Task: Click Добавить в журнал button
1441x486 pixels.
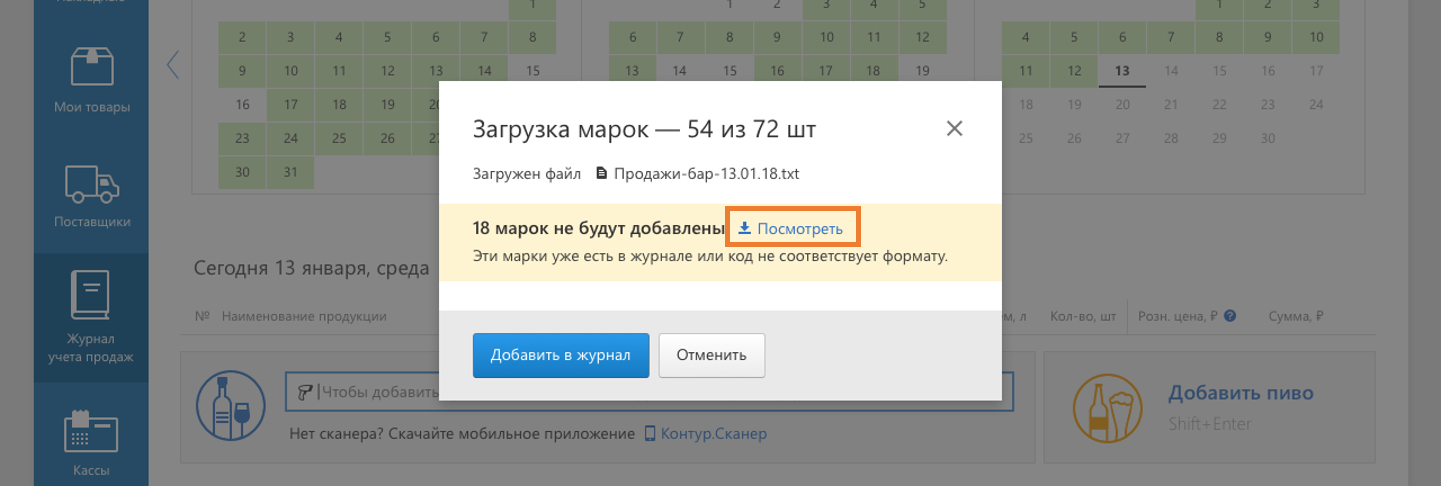Action: tap(561, 355)
